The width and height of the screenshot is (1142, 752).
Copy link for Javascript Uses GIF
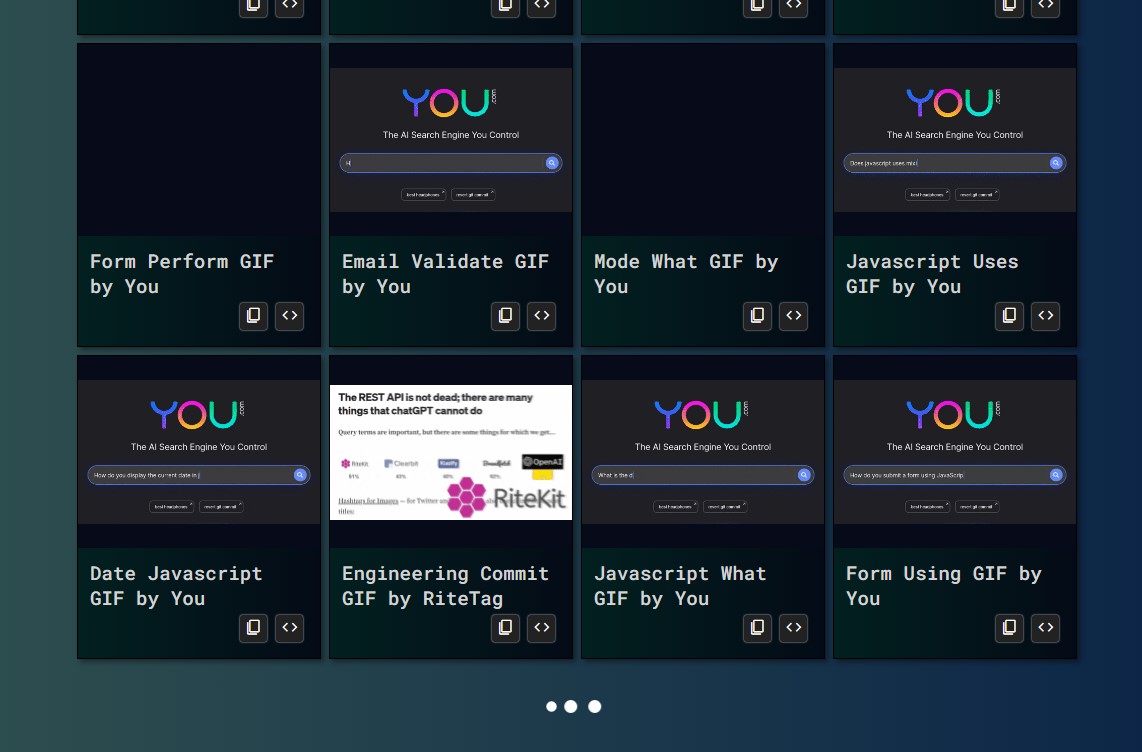pyautogui.click(x=1009, y=316)
